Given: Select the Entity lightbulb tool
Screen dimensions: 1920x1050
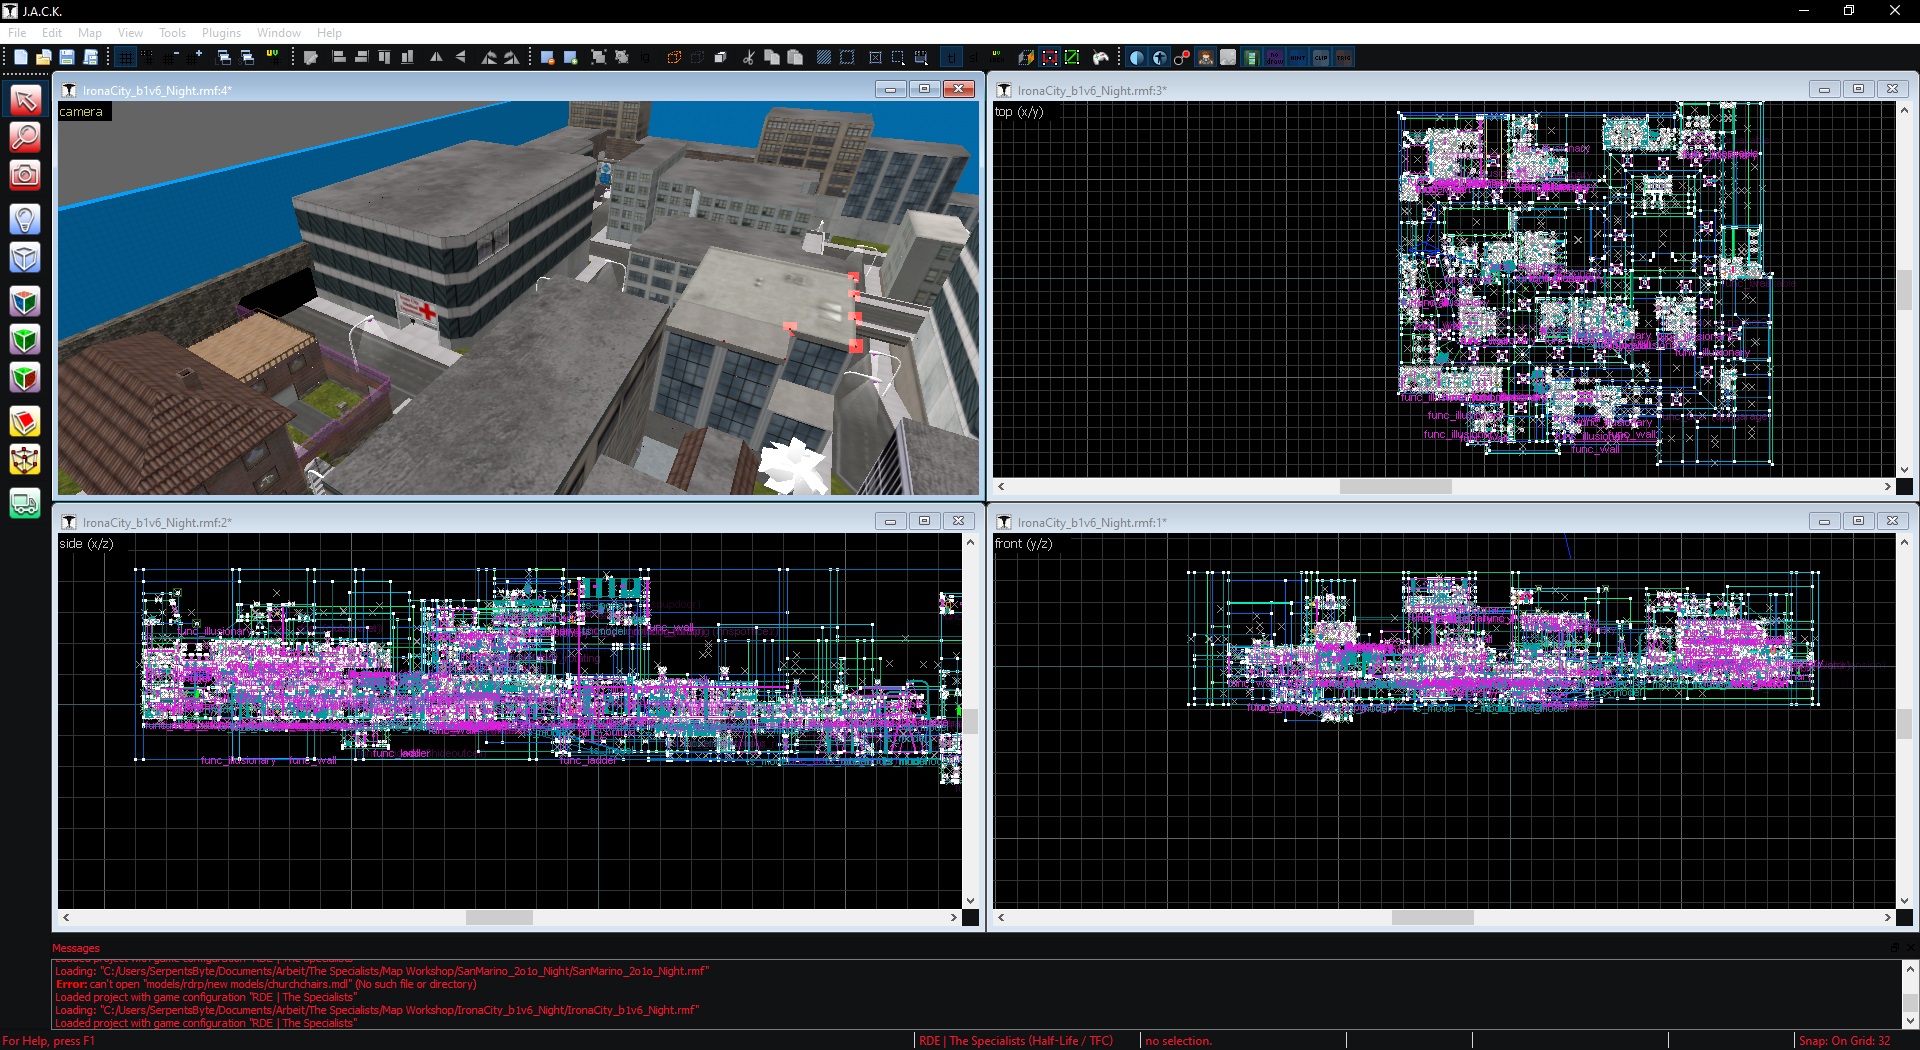Looking at the screenshot, I should [25, 219].
